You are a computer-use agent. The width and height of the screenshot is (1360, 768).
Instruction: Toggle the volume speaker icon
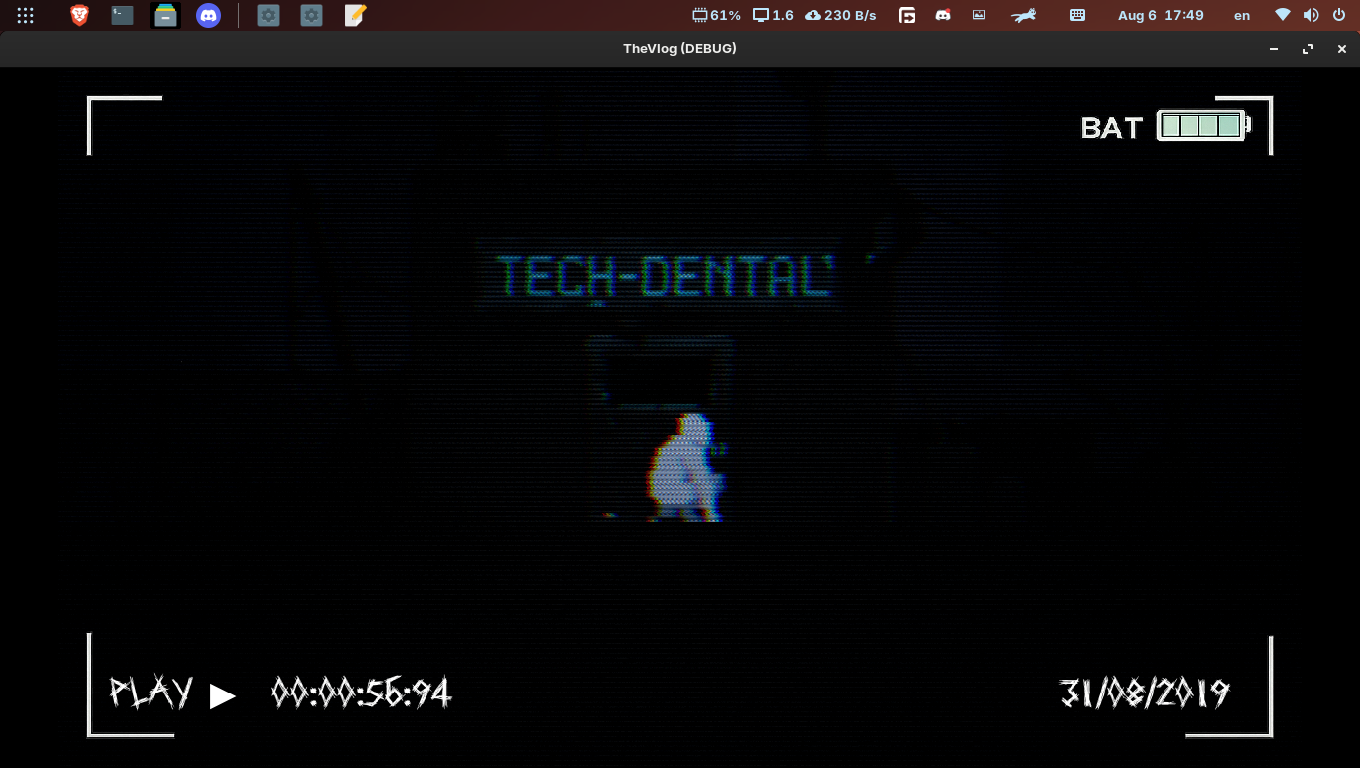pos(1311,15)
